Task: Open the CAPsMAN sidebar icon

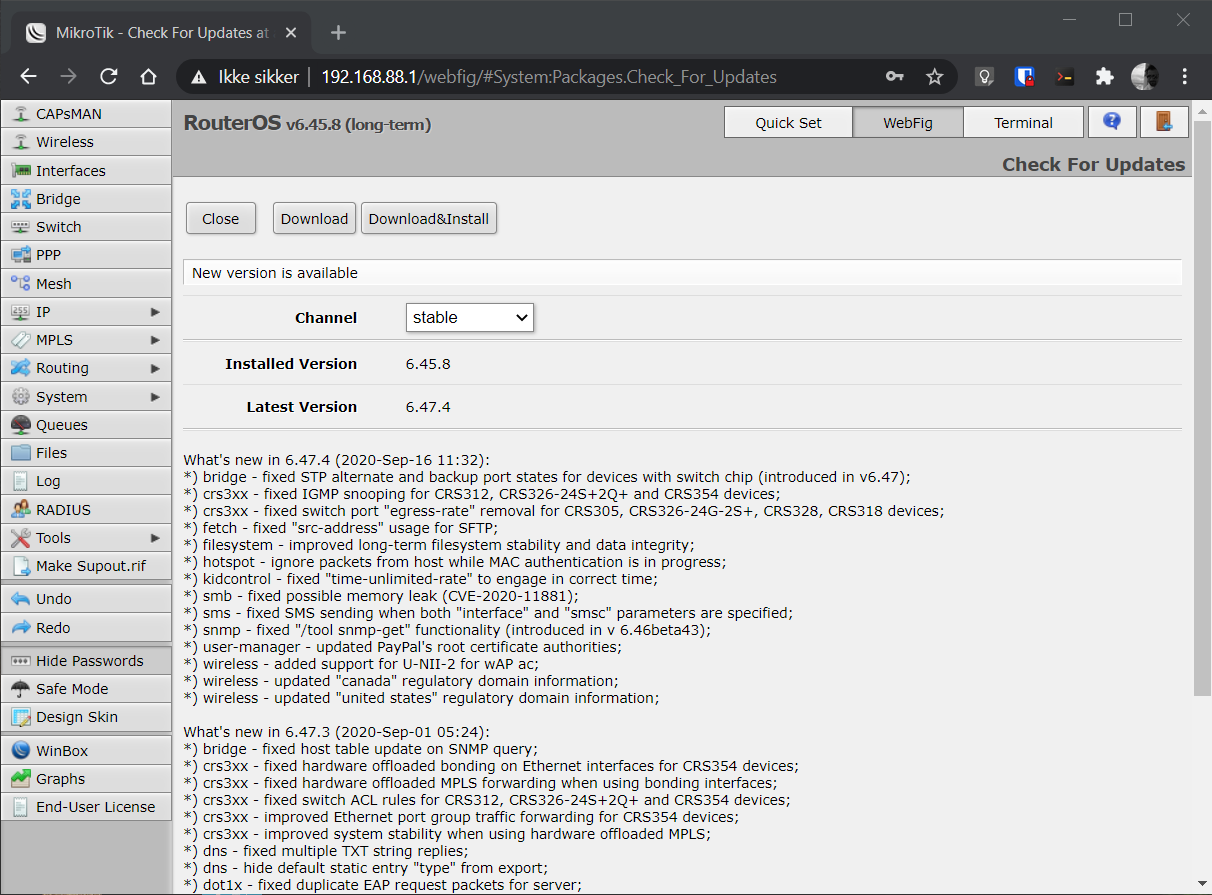Action: pyautogui.click(x=20, y=114)
